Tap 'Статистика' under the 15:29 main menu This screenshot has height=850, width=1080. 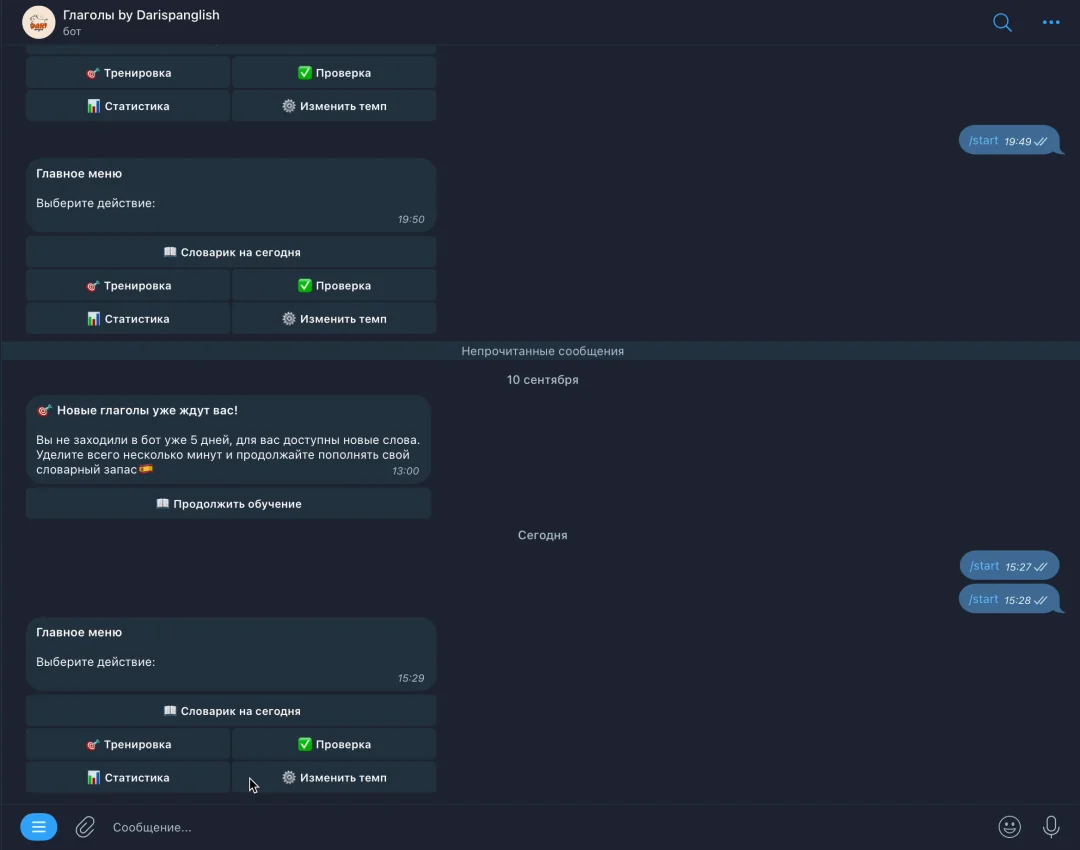128,778
